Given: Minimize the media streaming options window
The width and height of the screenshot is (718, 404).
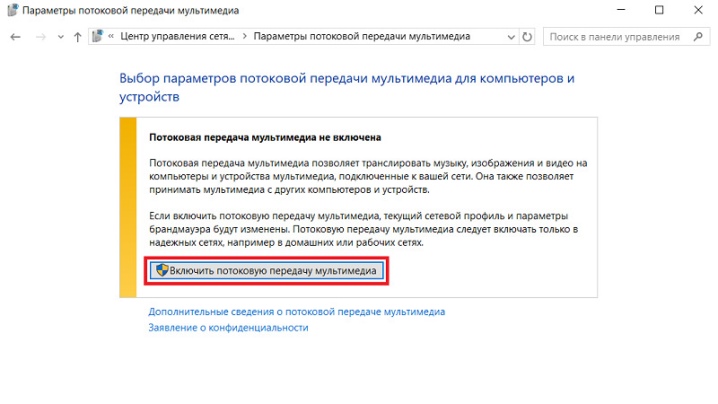Looking at the screenshot, I should coord(621,10).
